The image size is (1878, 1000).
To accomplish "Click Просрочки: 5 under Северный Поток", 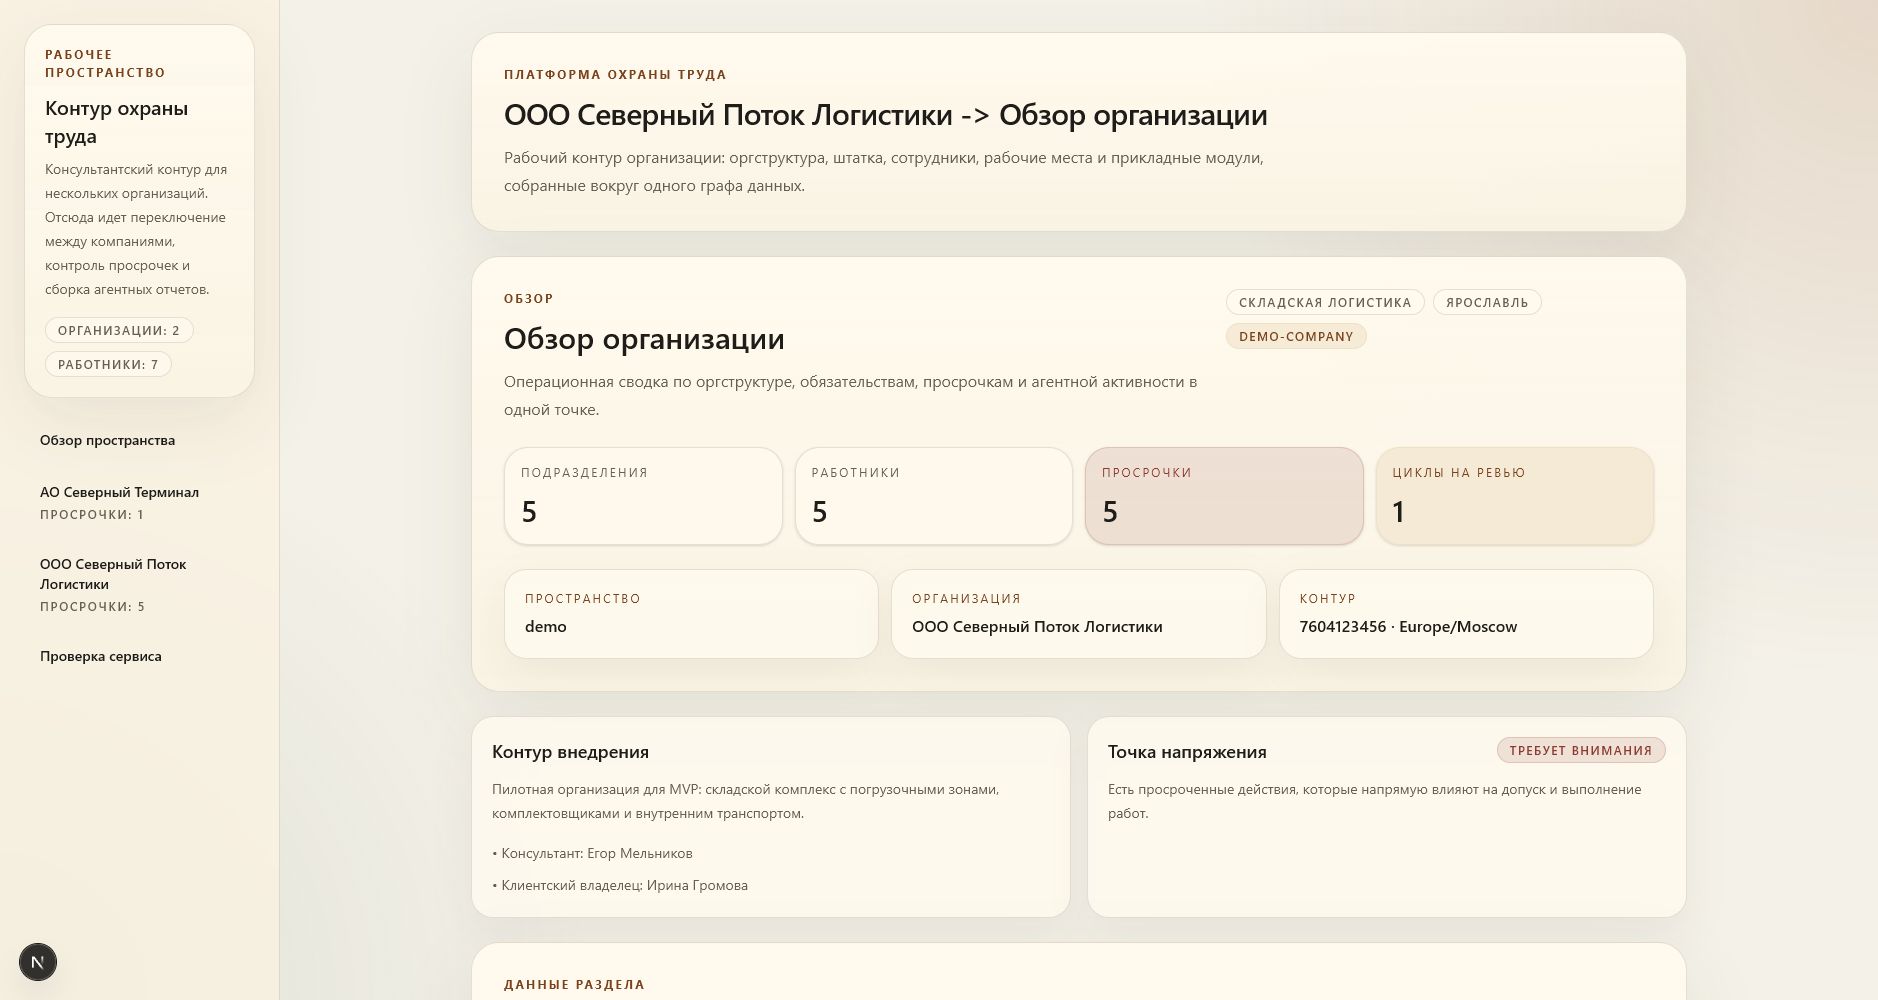I will pyautogui.click(x=92, y=607).
